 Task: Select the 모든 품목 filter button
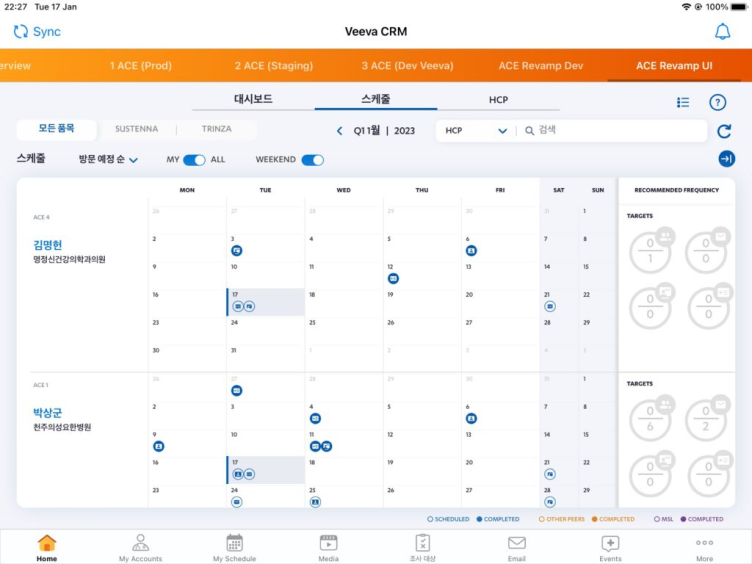[x=56, y=130]
